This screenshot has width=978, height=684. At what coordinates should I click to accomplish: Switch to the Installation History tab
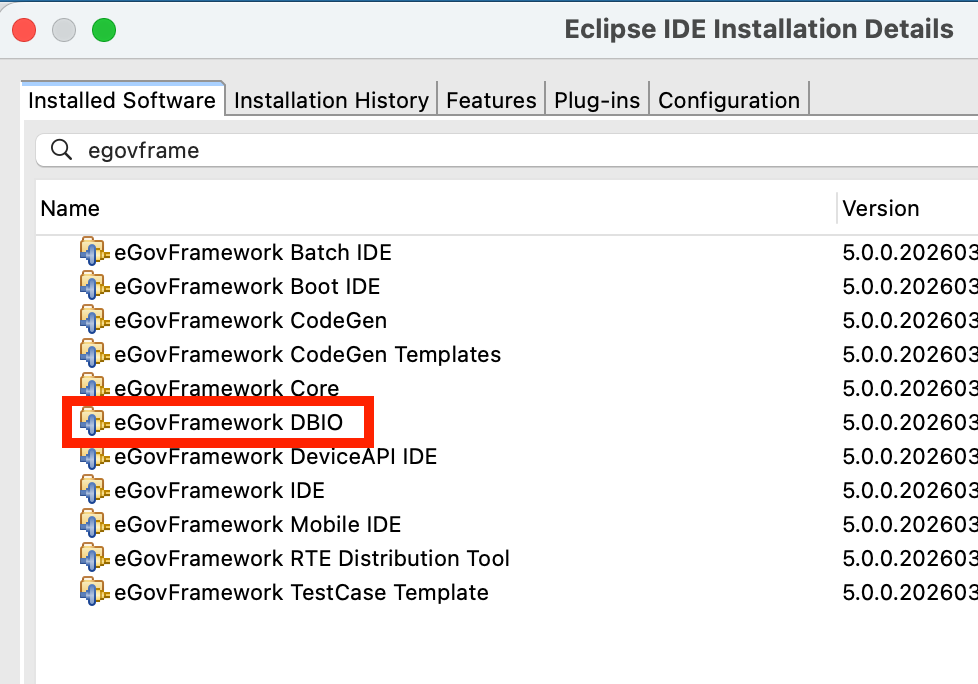coord(331,101)
